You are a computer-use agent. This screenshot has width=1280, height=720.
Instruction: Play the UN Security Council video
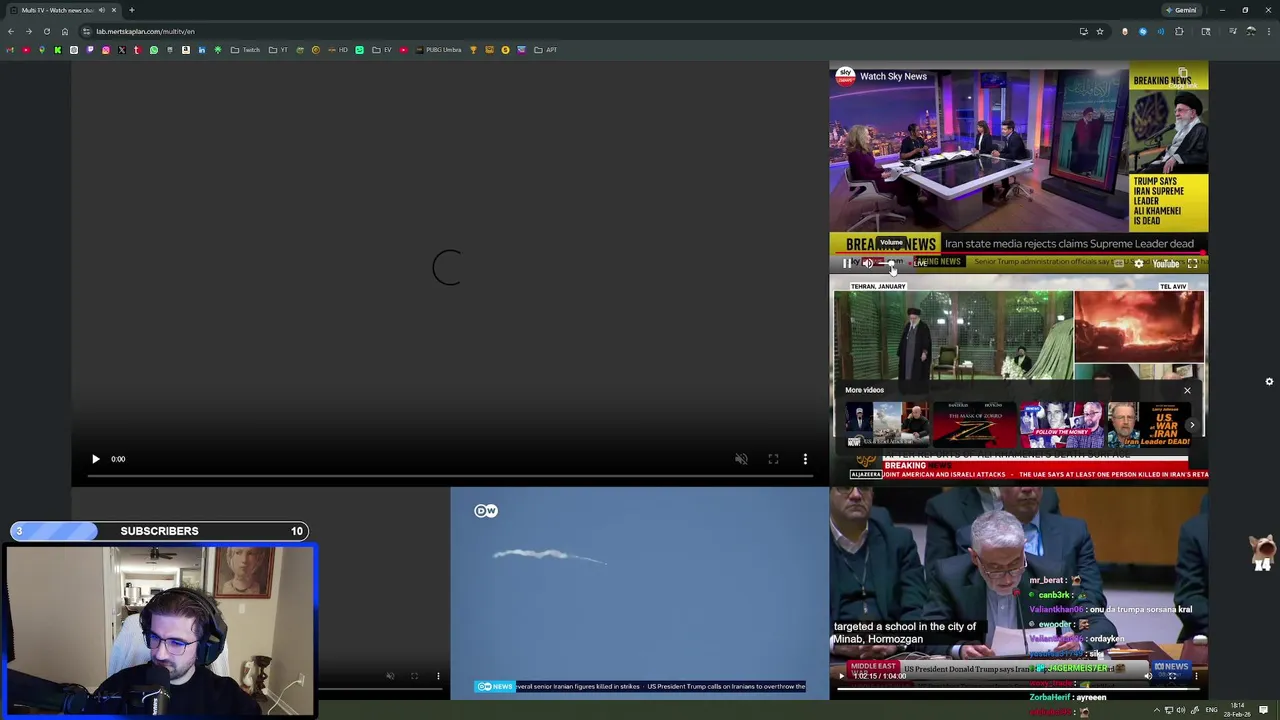841,676
